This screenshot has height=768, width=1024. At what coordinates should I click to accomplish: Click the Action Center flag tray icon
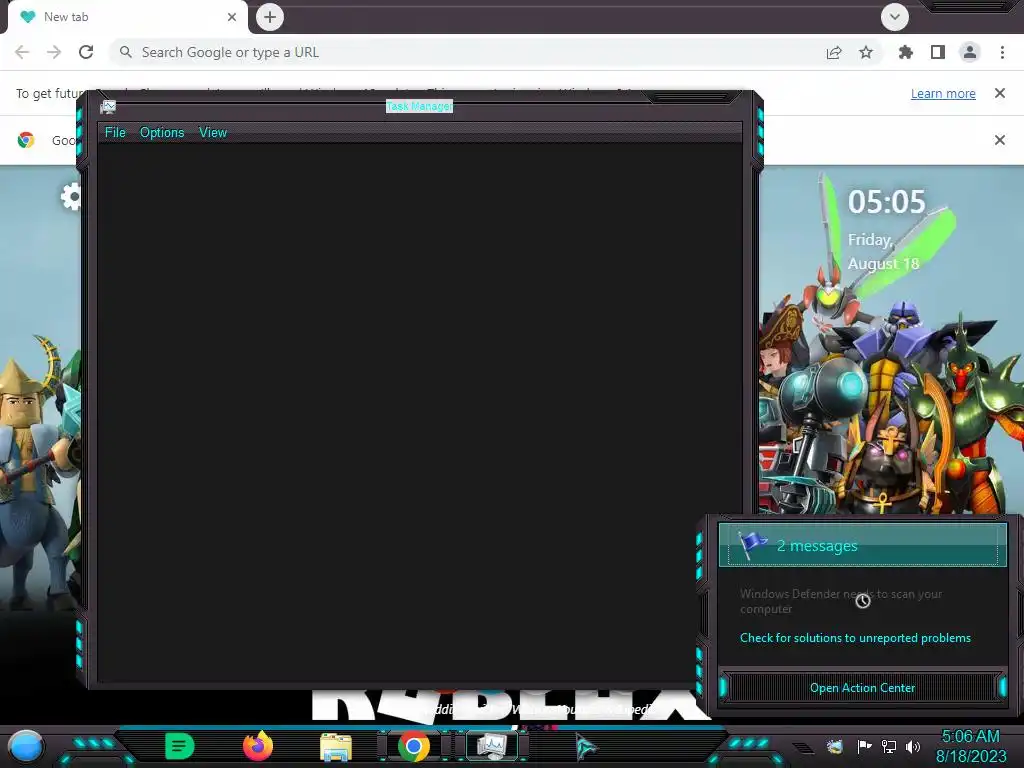(865, 746)
